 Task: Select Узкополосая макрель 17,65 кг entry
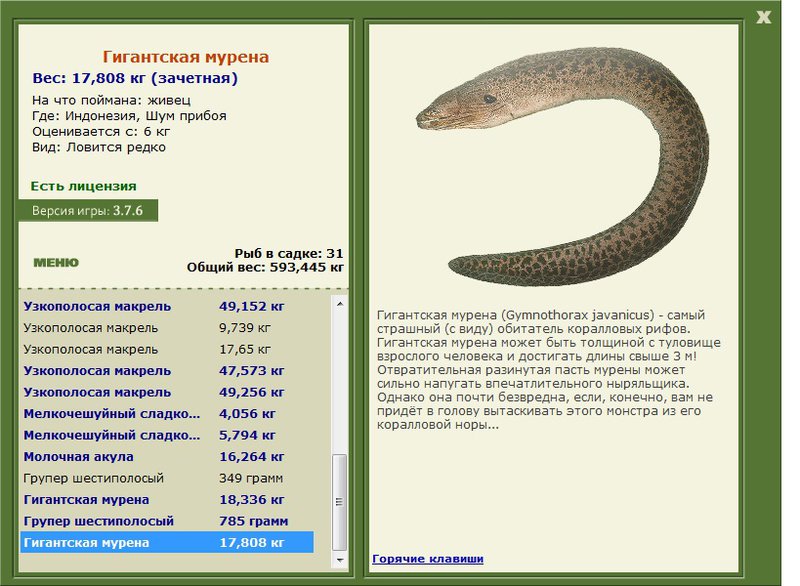[167, 349]
